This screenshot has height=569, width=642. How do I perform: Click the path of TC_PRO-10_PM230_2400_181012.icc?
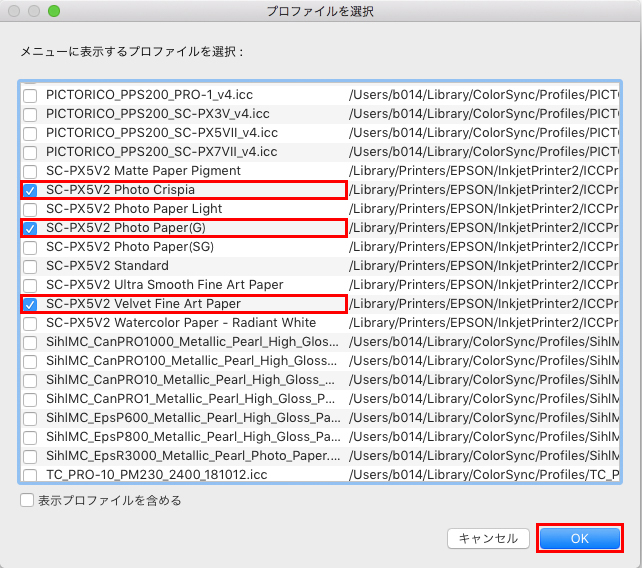(484, 475)
